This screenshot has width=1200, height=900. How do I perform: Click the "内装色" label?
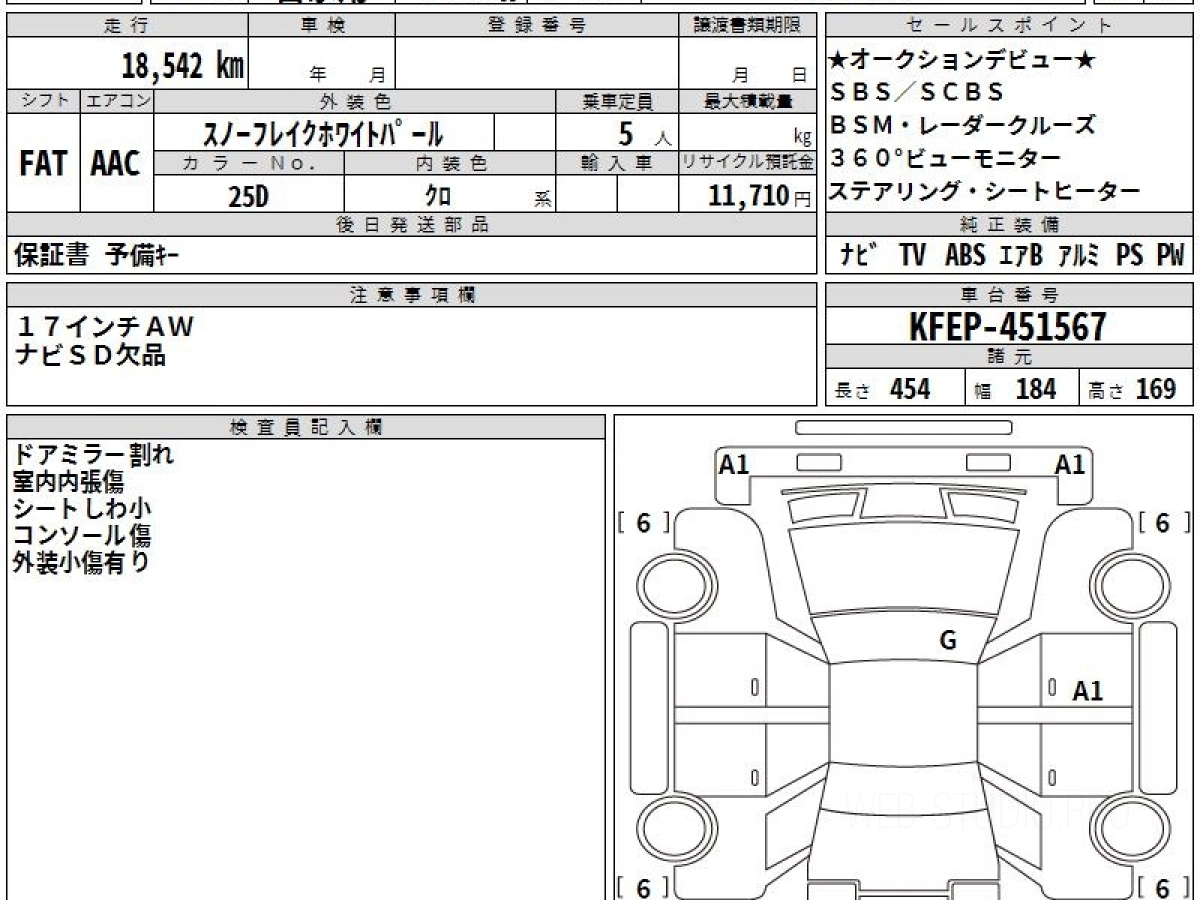[450, 163]
